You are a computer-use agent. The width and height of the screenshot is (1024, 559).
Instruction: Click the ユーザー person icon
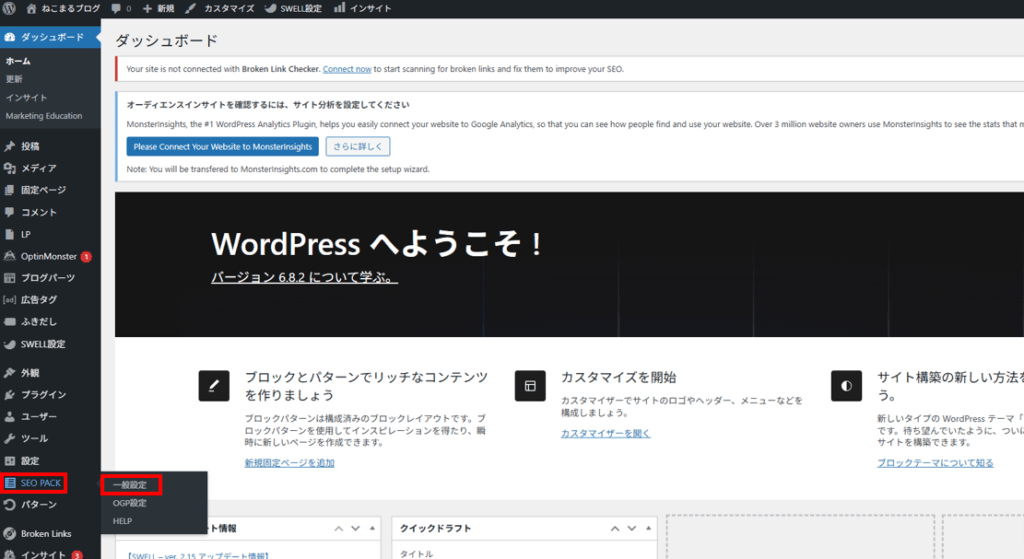[x=10, y=417]
